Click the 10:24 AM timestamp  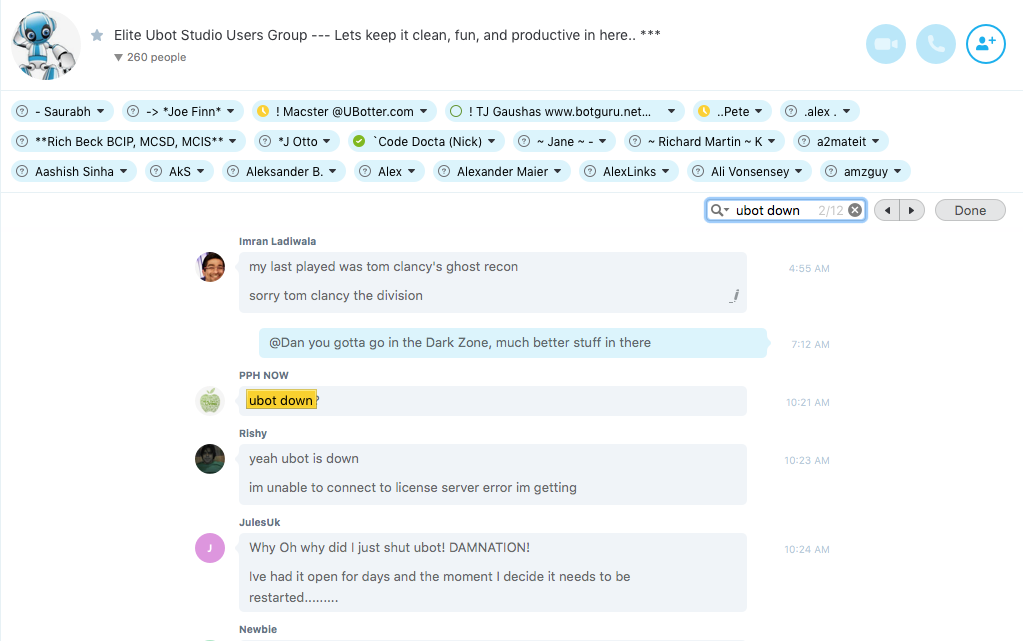coord(807,550)
